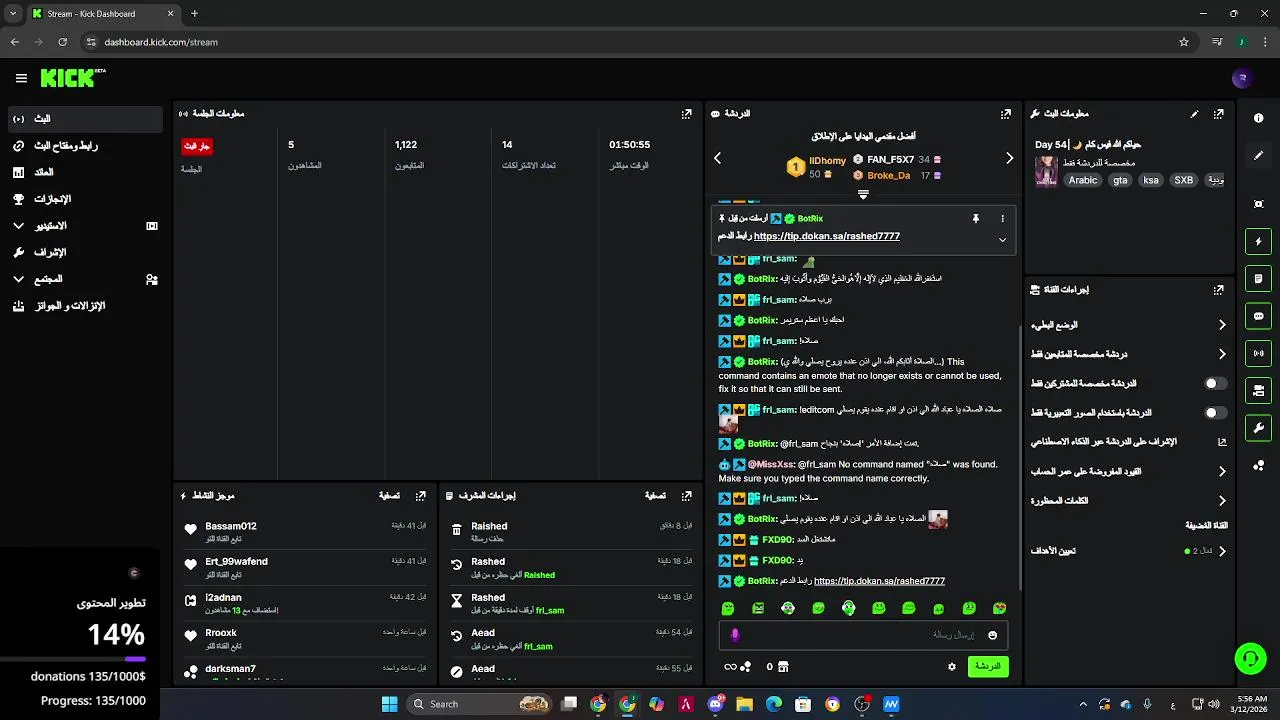Filter the activity feed
Viewport: 1280px width, 720px height.
tap(389, 495)
